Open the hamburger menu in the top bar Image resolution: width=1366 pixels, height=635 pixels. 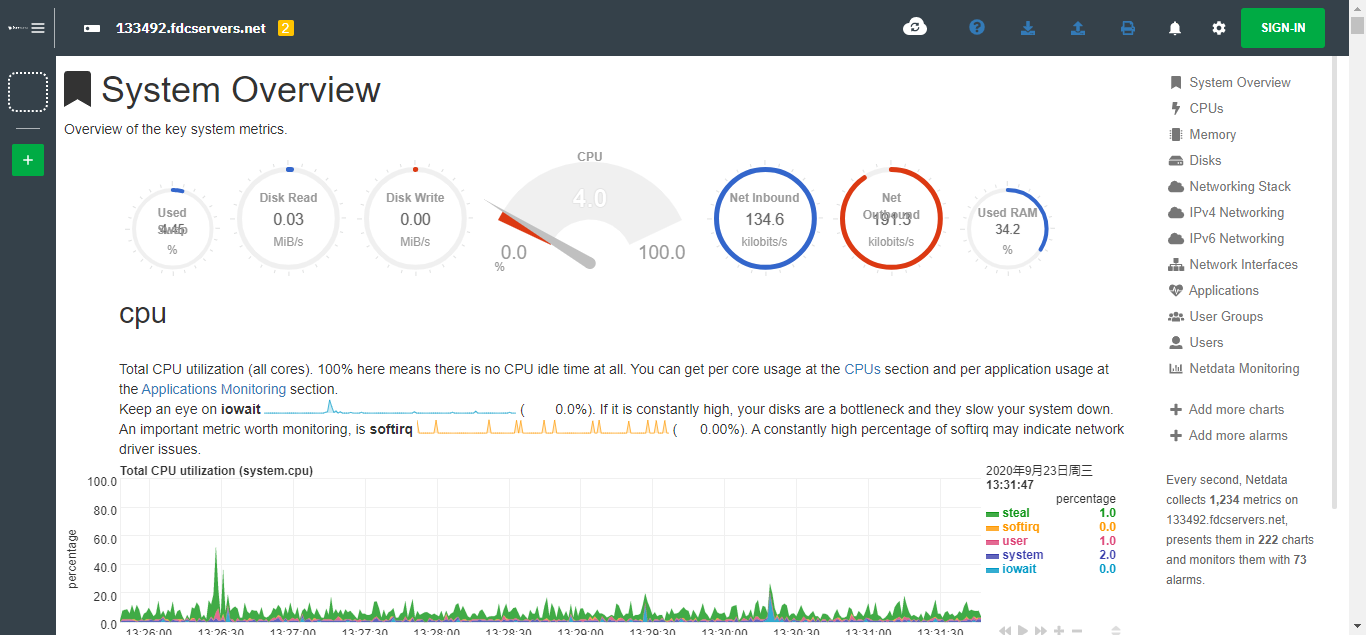pyautogui.click(x=38, y=28)
